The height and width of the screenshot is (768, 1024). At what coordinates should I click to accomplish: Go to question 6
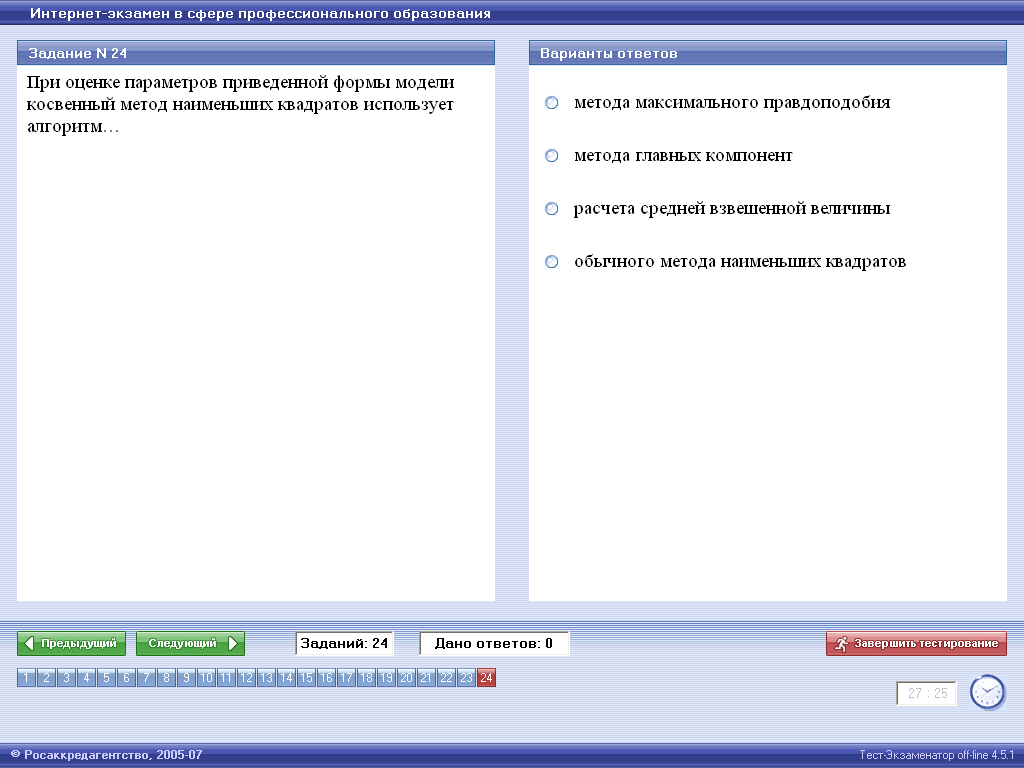pyautogui.click(x=126, y=678)
